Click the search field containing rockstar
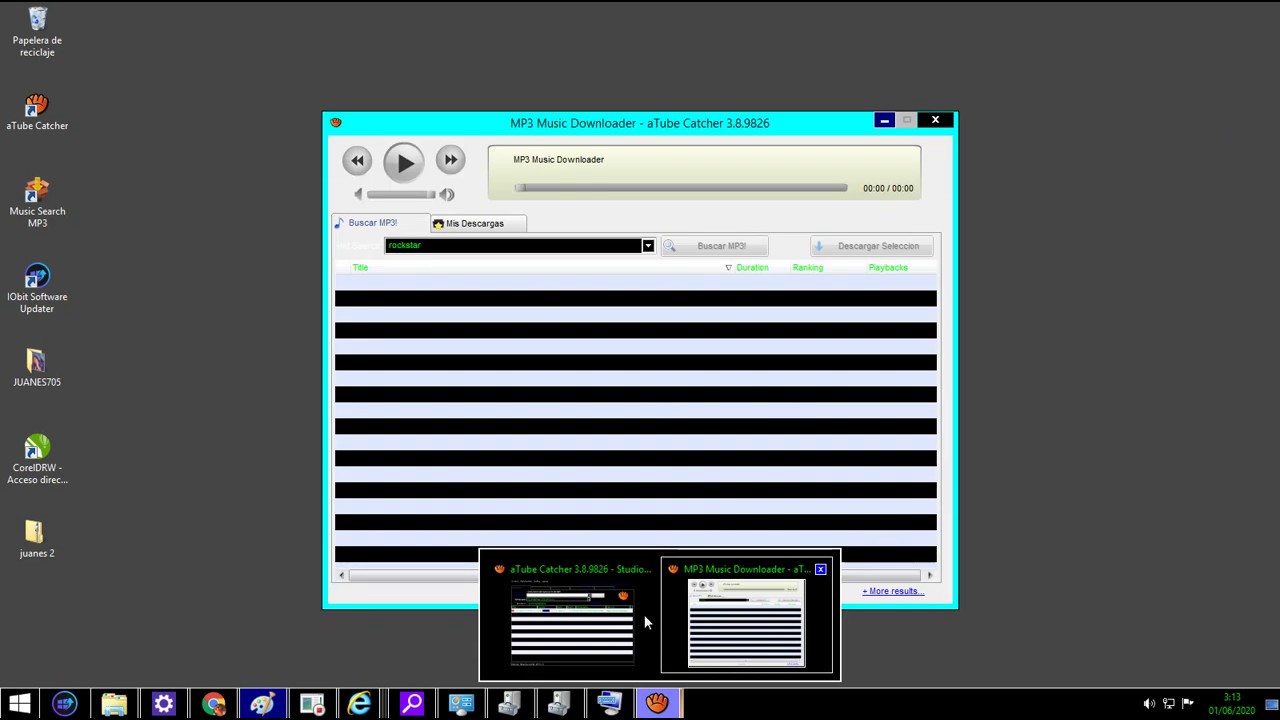Screen dimensions: 1280x720 tap(513, 246)
